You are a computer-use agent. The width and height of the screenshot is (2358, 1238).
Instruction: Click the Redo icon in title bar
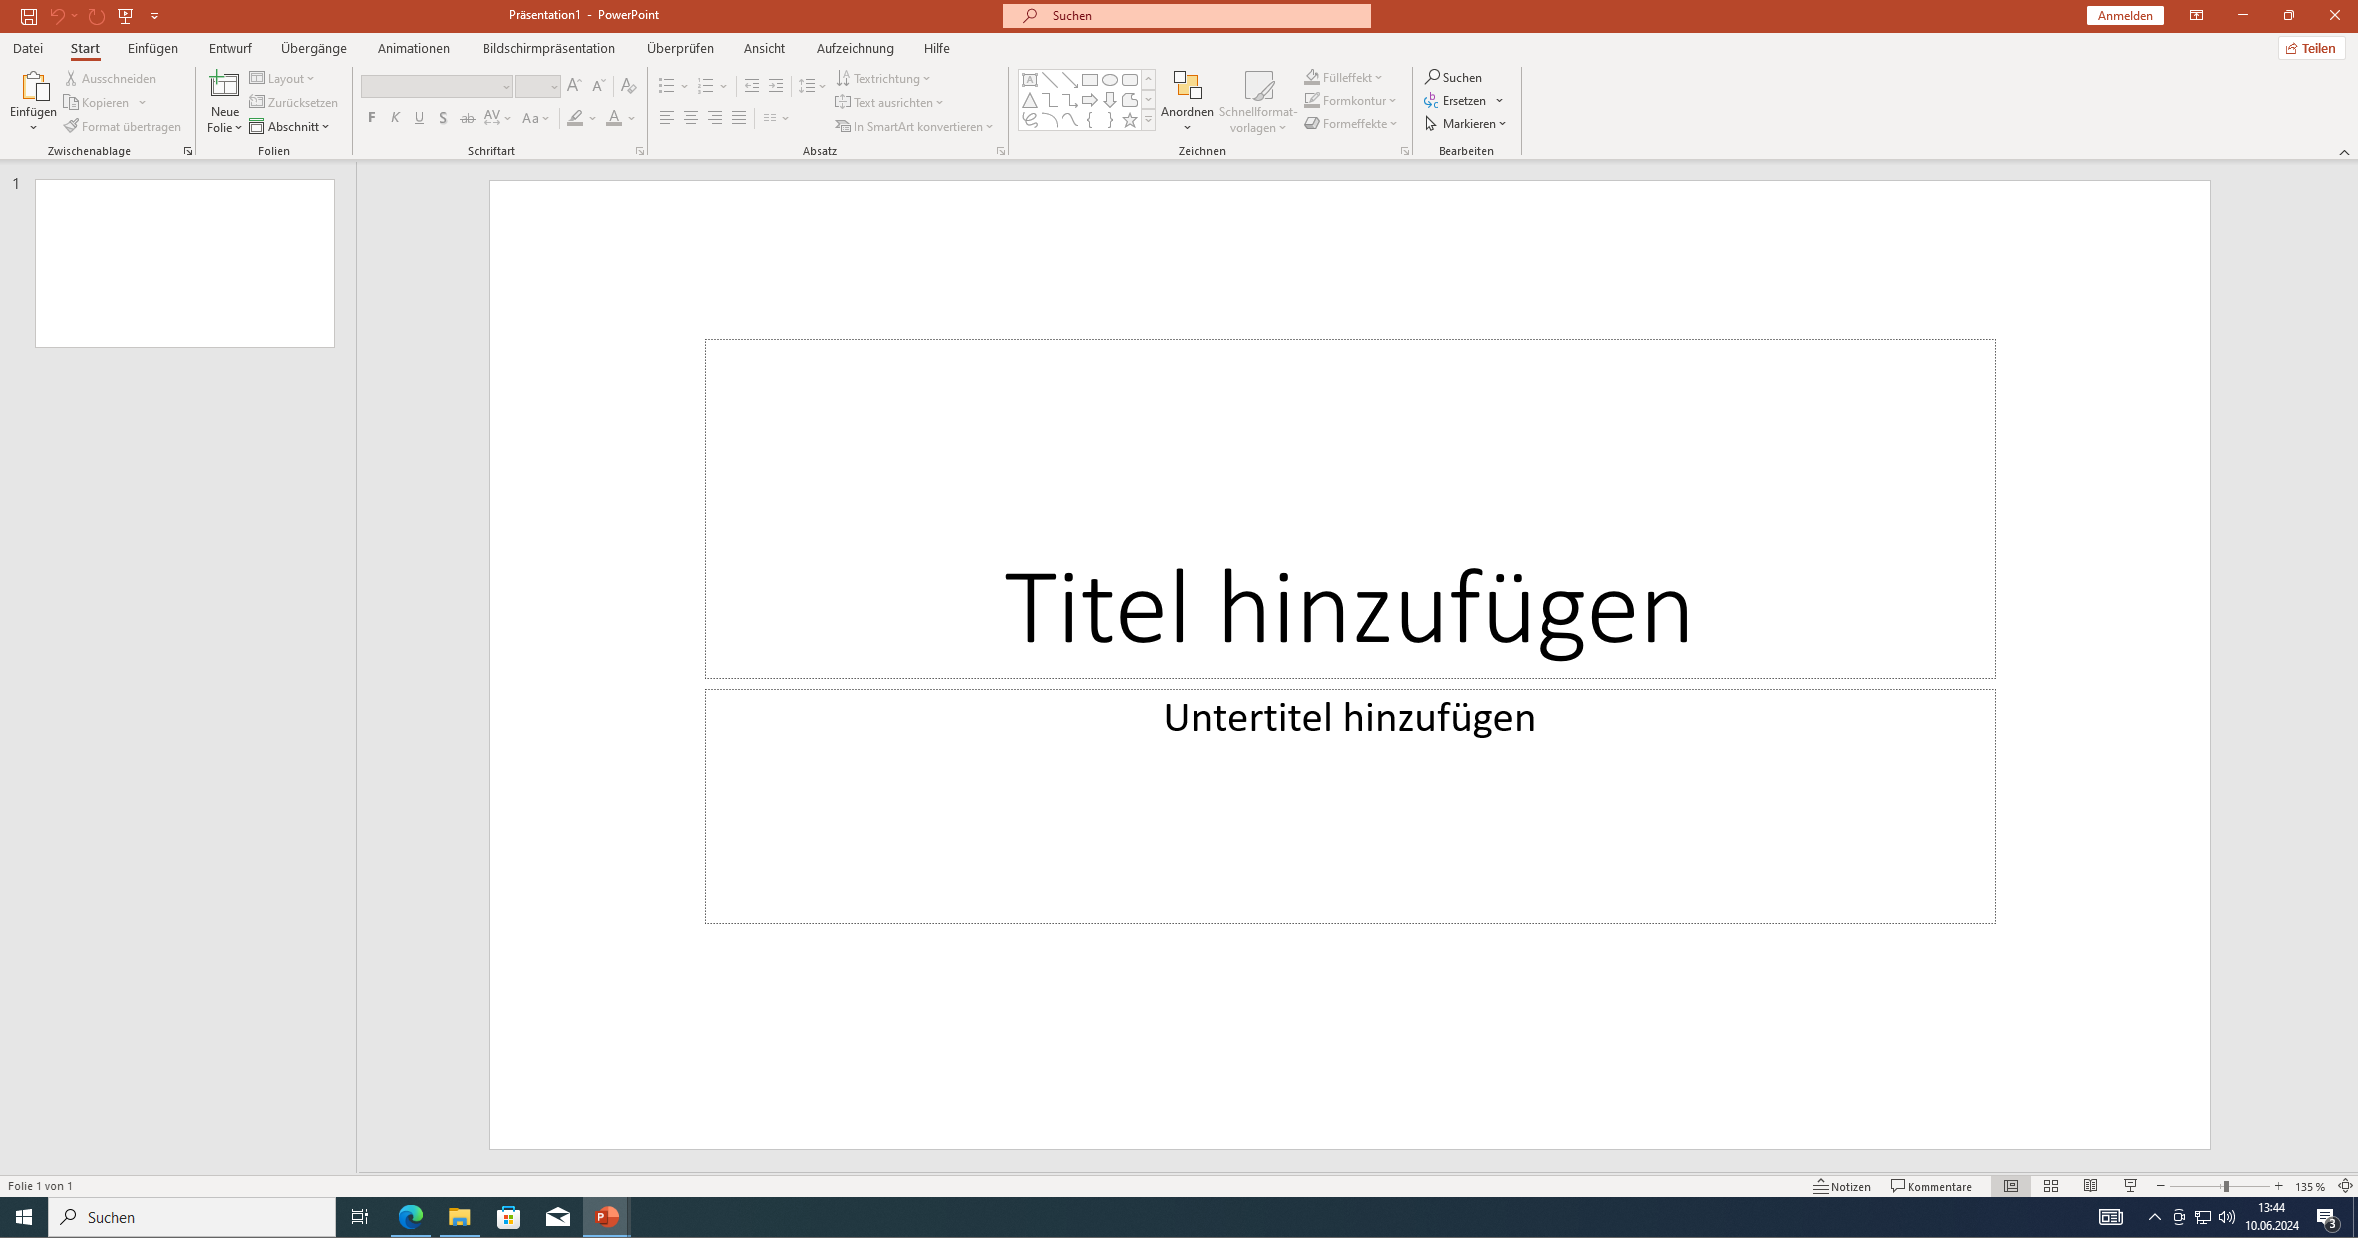[96, 16]
